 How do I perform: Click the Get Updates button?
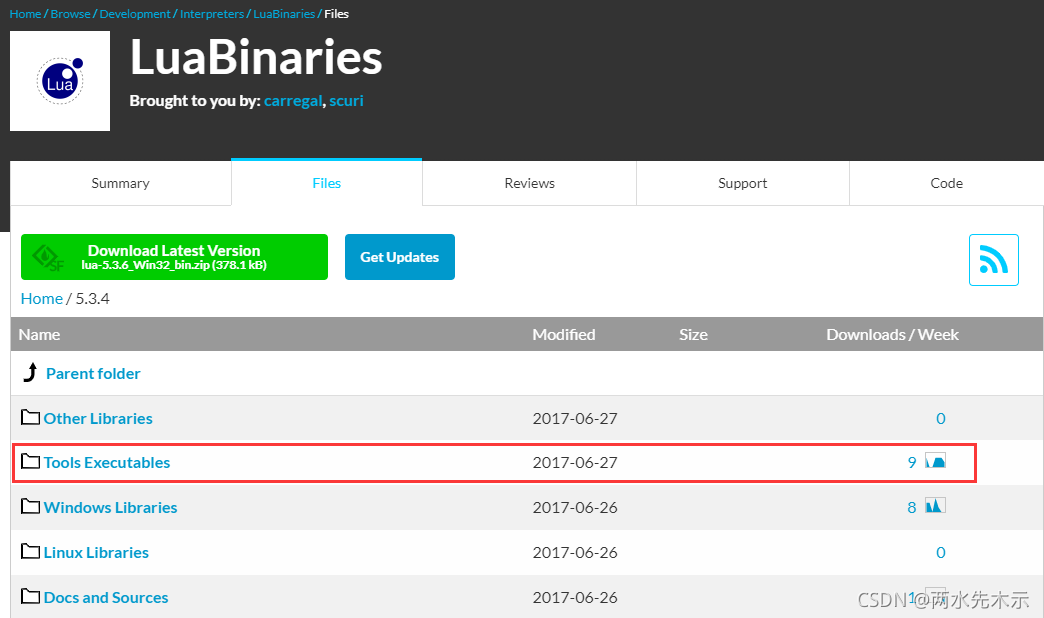pos(399,257)
